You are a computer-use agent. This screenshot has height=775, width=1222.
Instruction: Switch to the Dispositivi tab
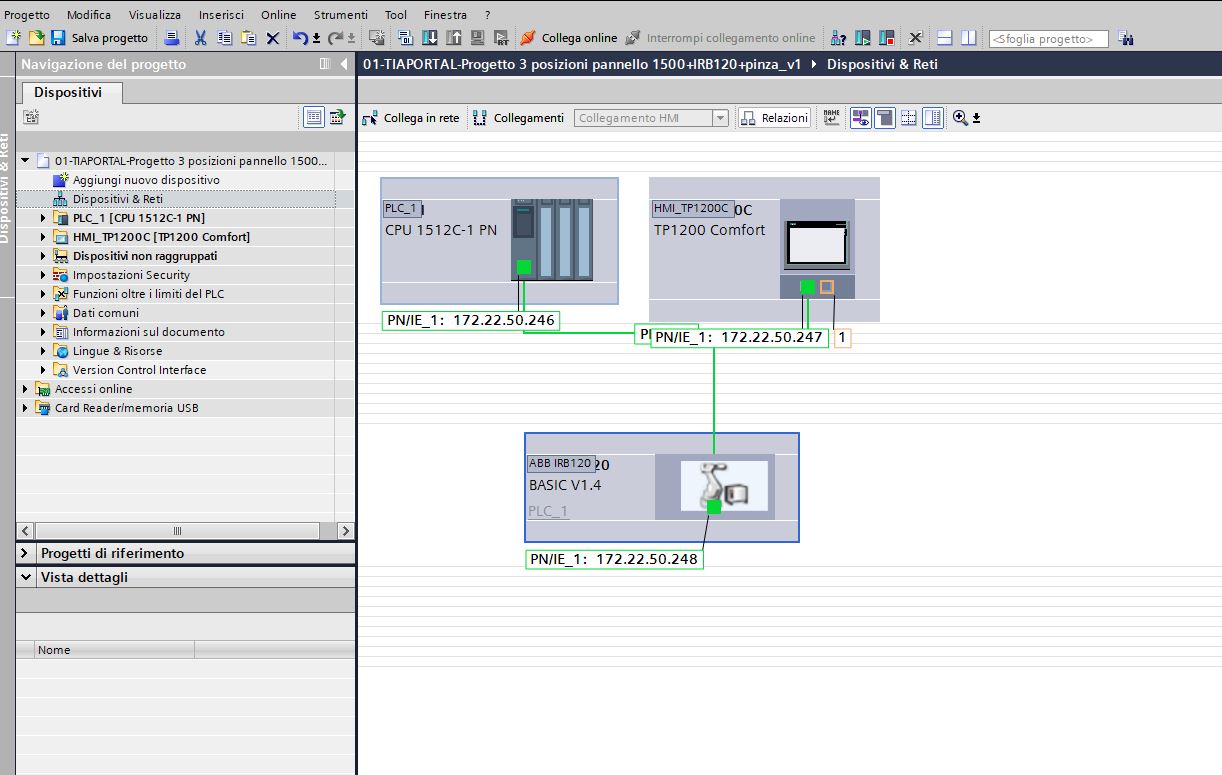click(x=70, y=91)
